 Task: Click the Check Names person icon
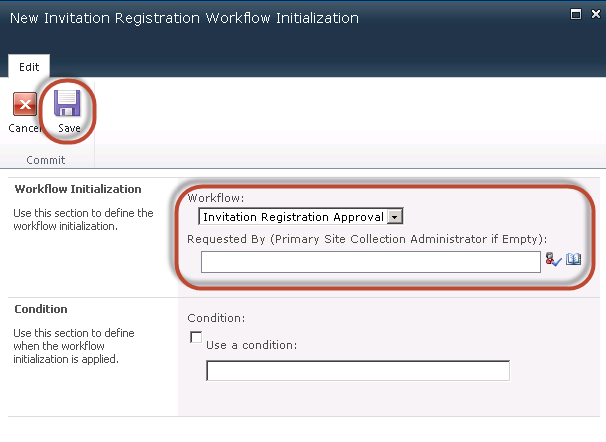tap(553, 259)
